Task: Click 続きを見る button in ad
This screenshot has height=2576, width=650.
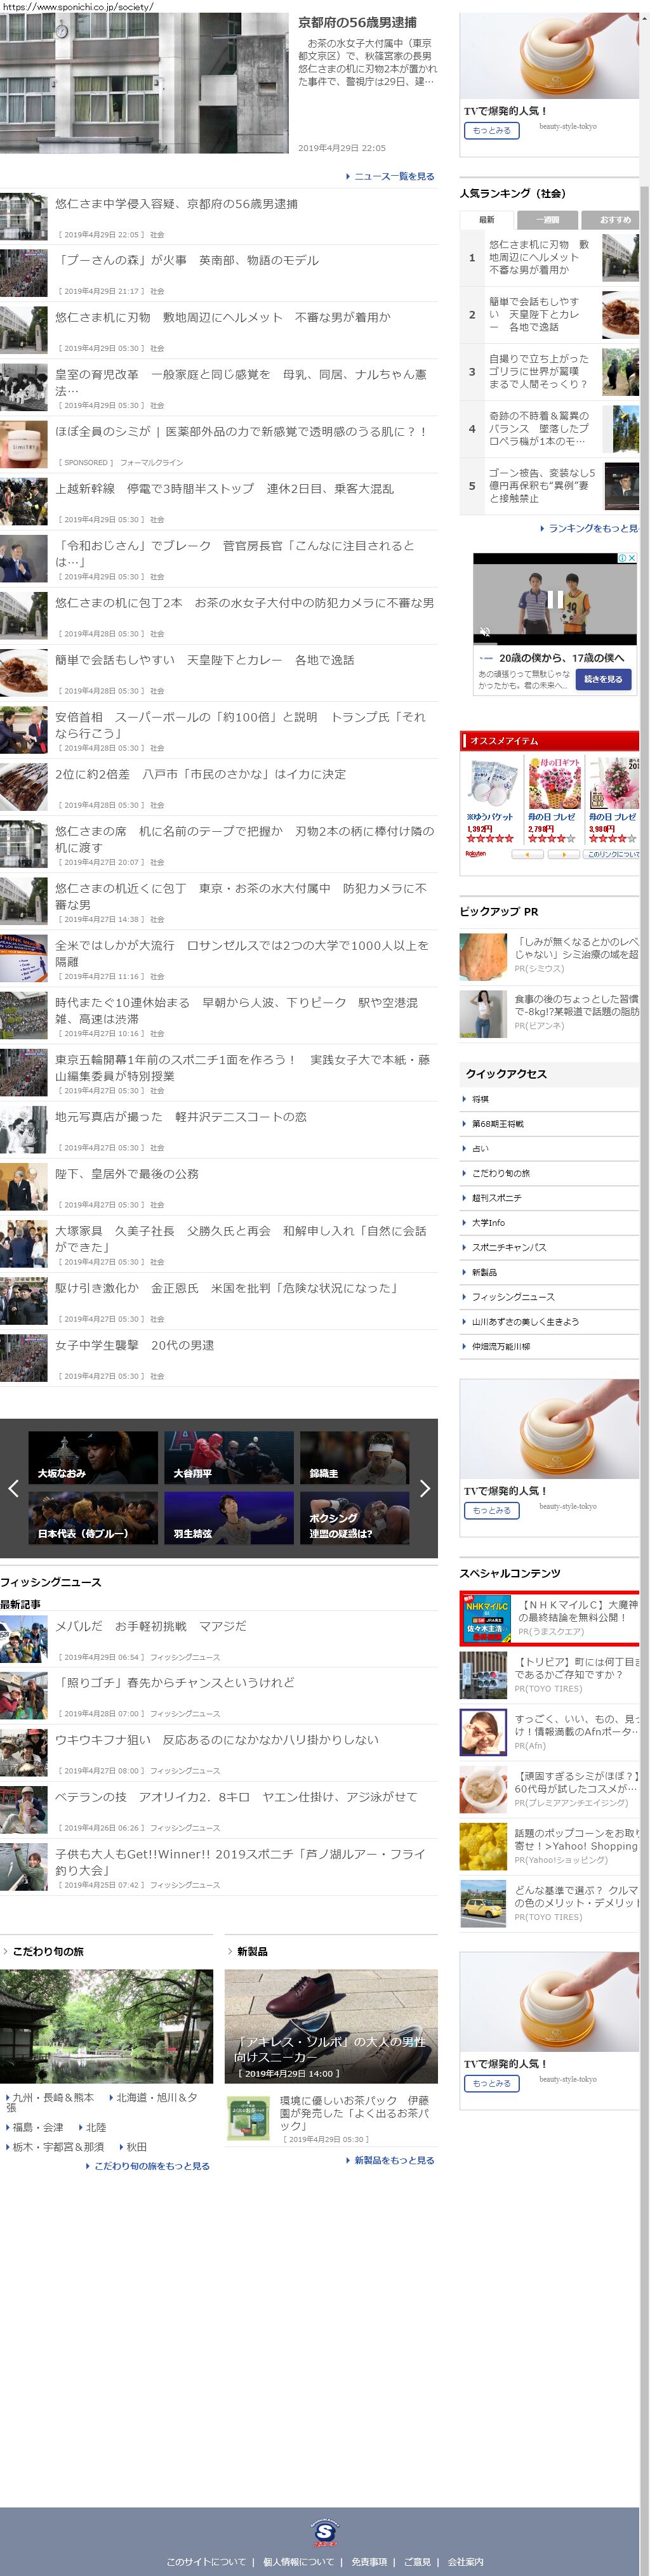Action: click(603, 679)
